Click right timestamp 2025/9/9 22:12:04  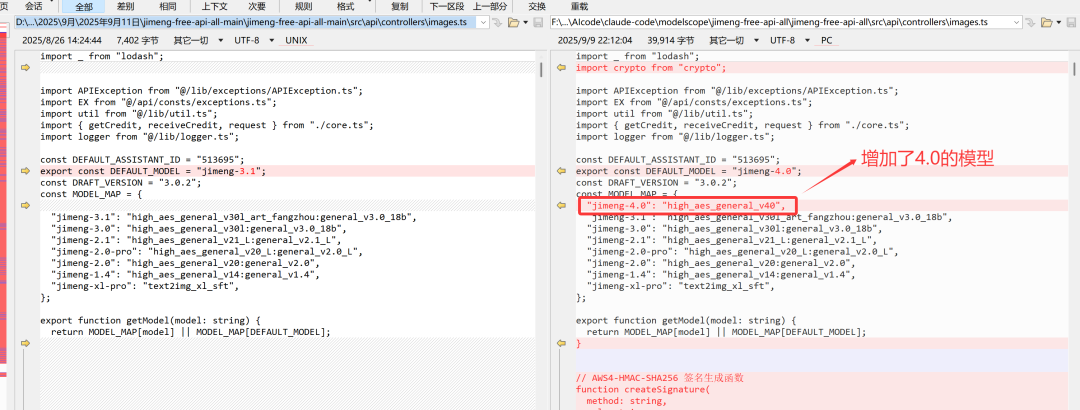595,40
